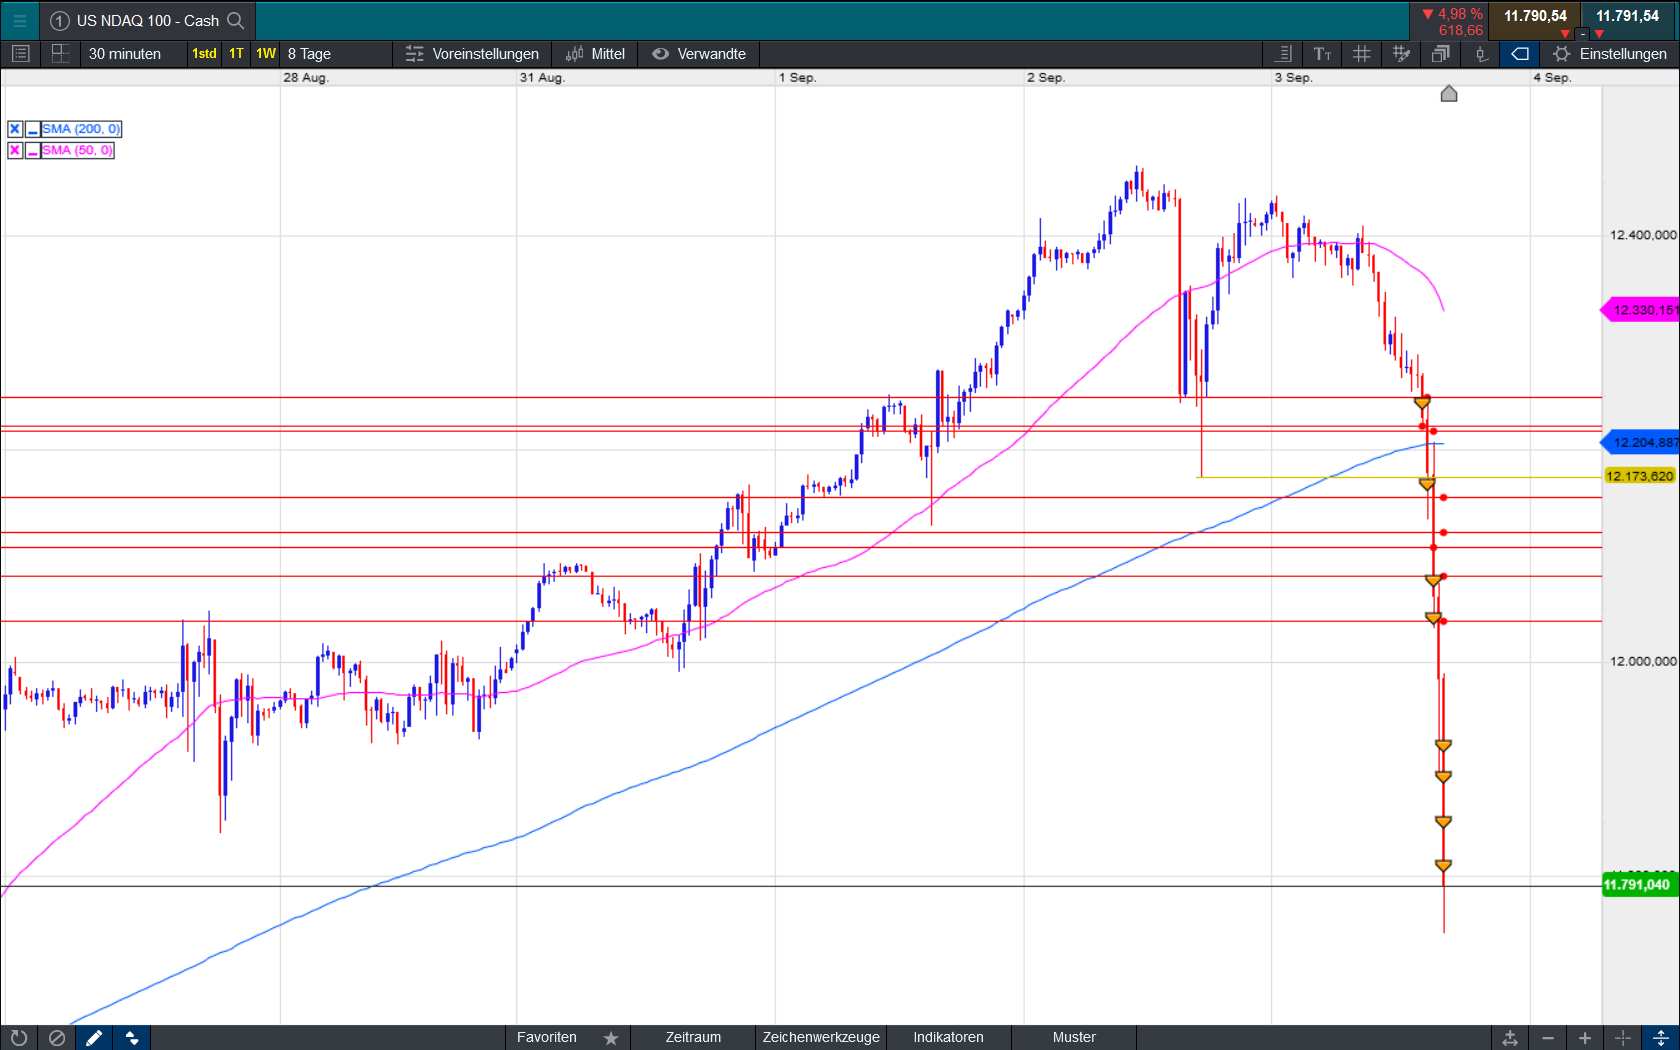
Task: Click the favorites star icon
Action: [x=611, y=1038]
